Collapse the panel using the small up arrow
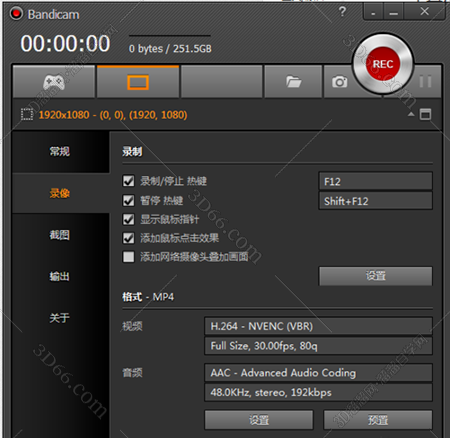450x438 pixels. pos(411,114)
